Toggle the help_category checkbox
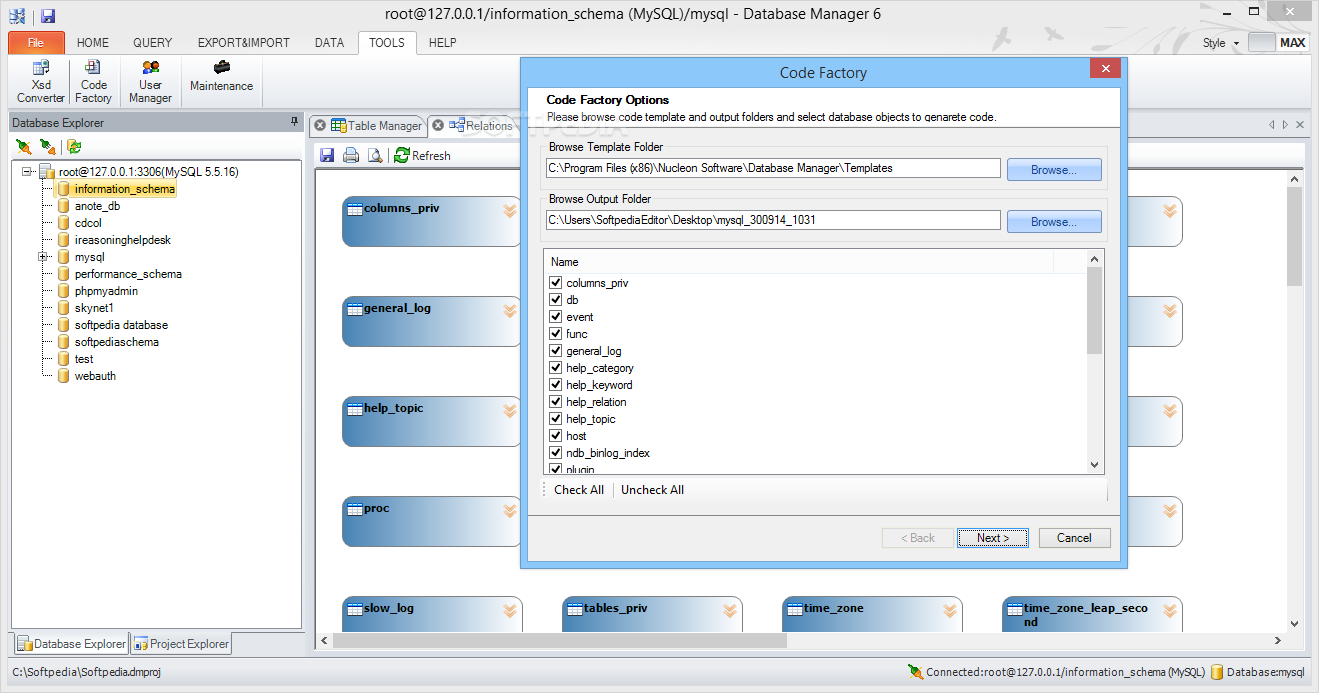This screenshot has width=1319, height=693. click(556, 368)
